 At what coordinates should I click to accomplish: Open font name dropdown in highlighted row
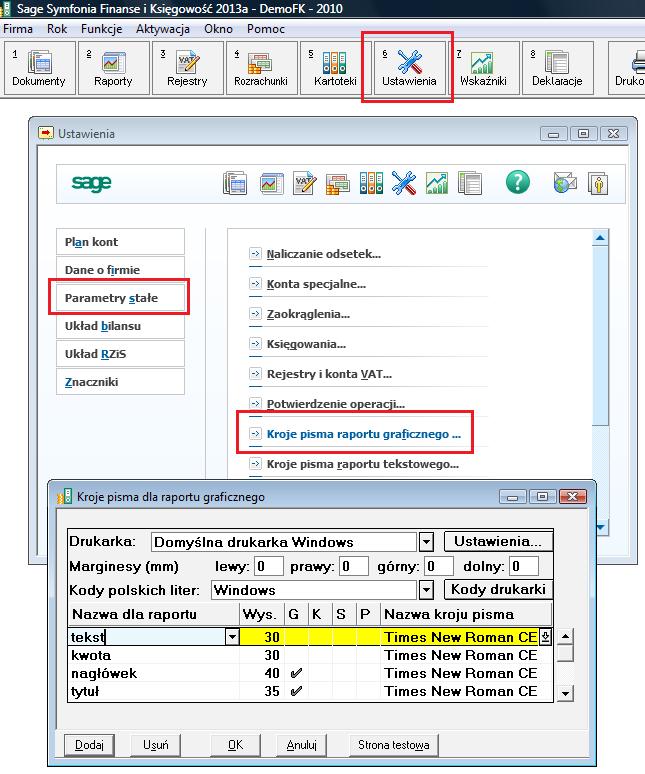(x=545, y=637)
